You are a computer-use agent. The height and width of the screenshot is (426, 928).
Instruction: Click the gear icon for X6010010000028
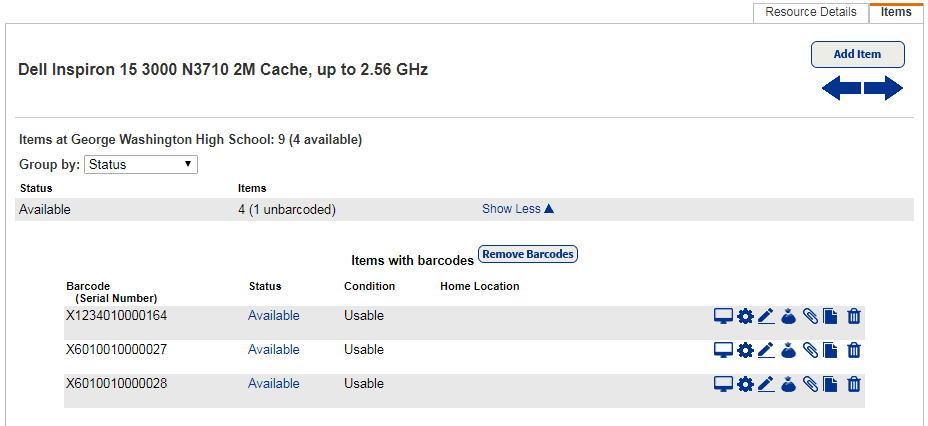pyautogui.click(x=745, y=384)
